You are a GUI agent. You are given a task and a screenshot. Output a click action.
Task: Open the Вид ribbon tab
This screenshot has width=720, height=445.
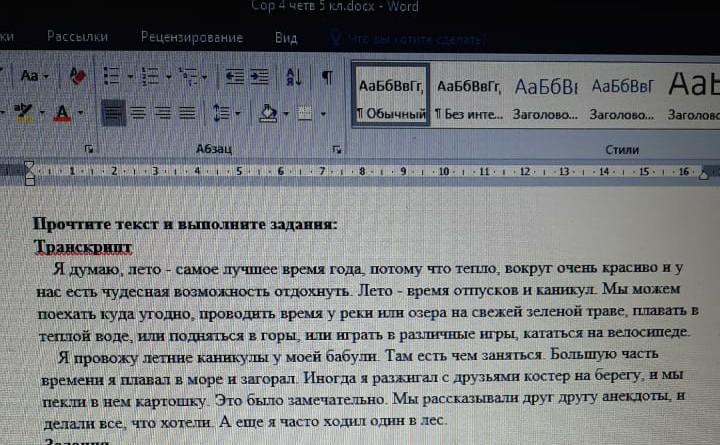click(x=286, y=38)
